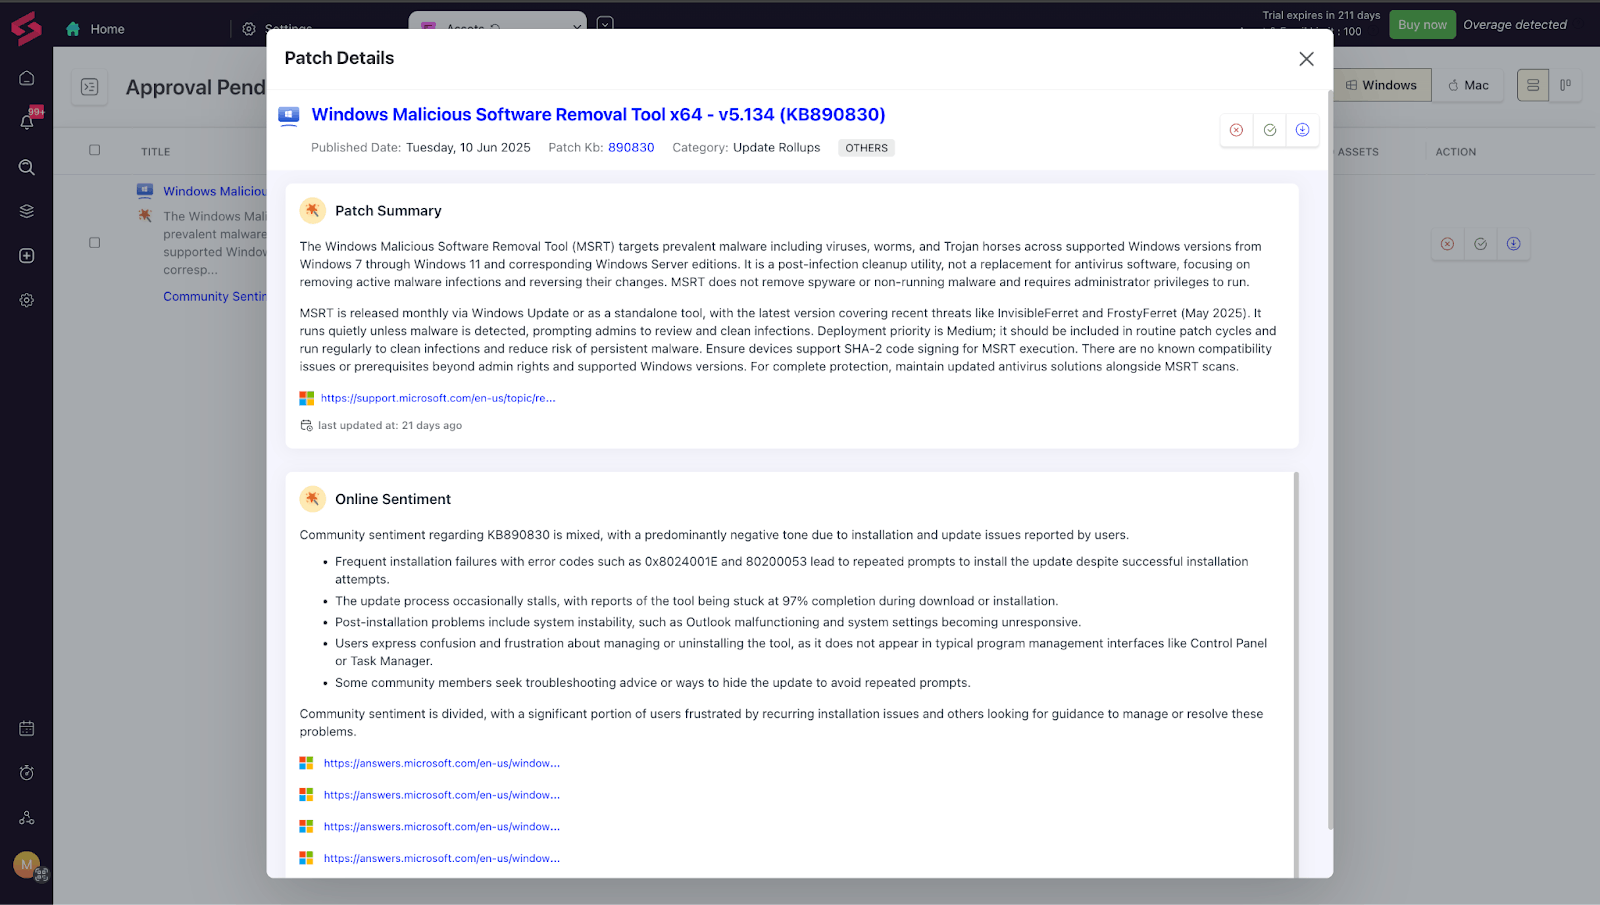Click the Buy now button
The width and height of the screenshot is (1600, 905).
1422,25
